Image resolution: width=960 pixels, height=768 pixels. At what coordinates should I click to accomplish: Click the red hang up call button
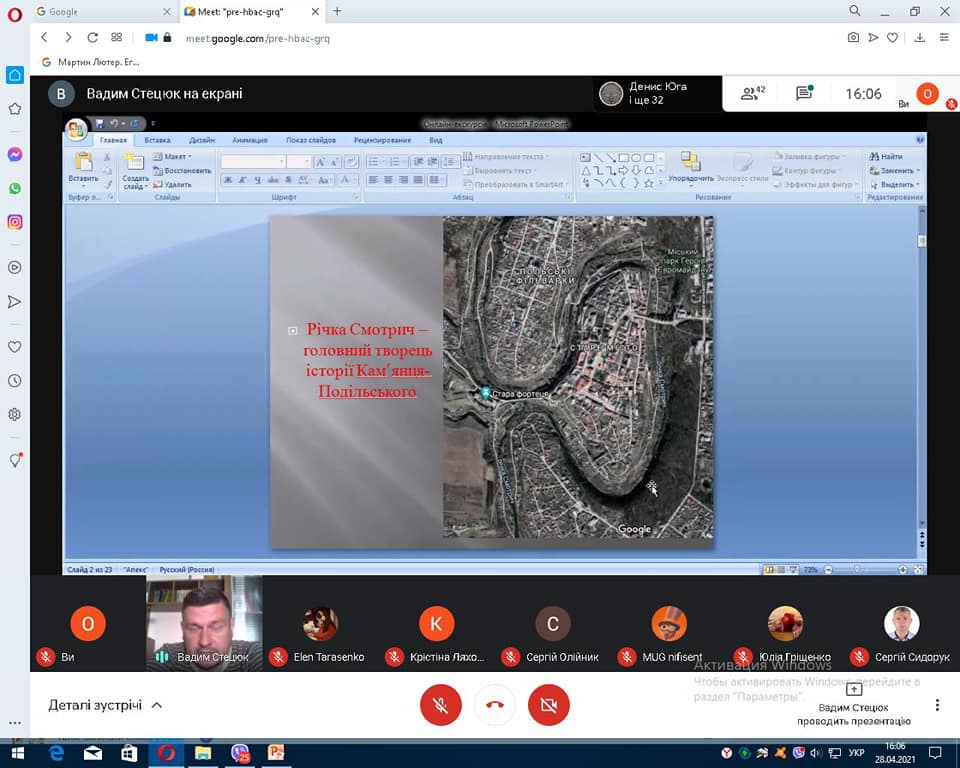[494, 705]
